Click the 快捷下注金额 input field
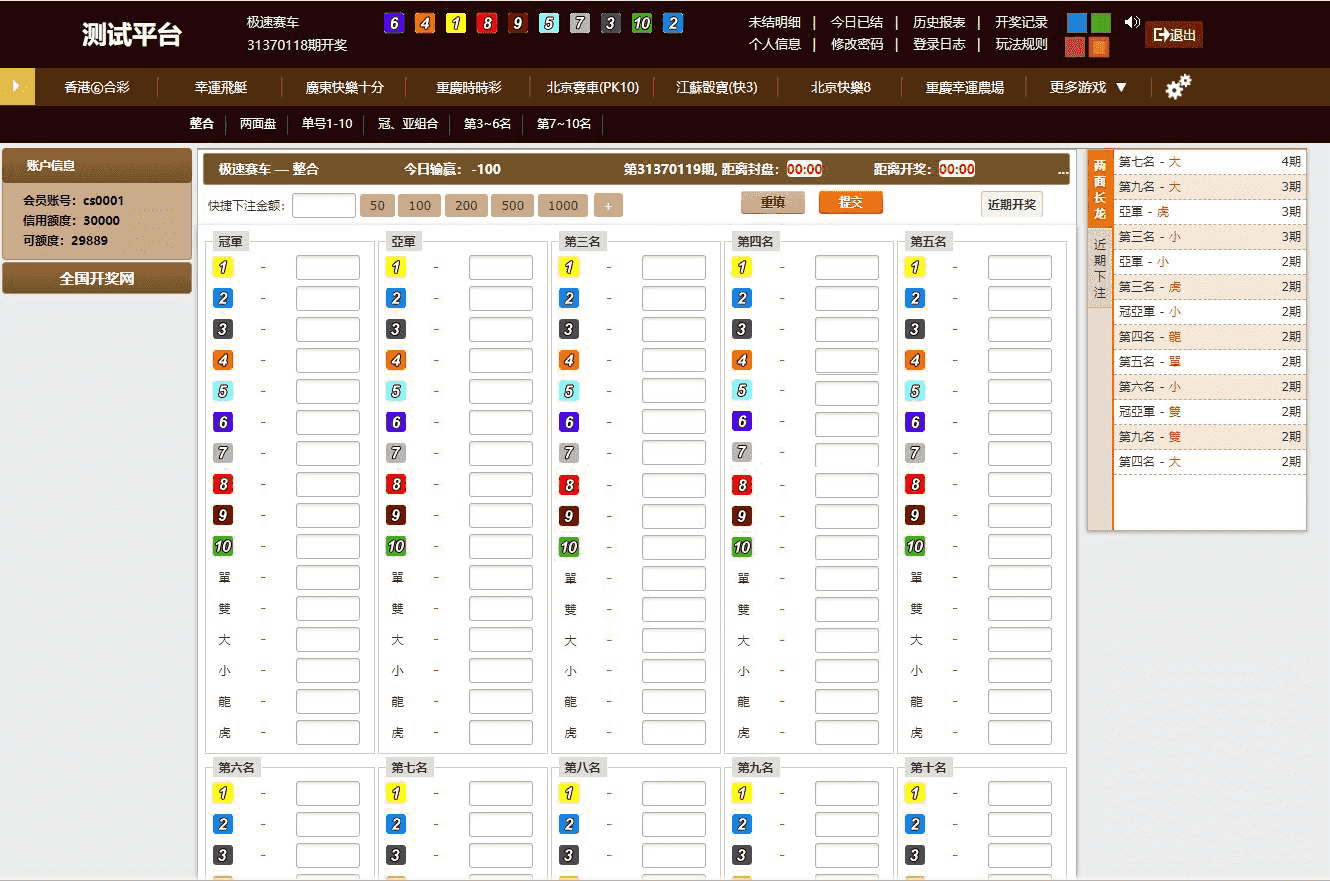Image resolution: width=1330 pixels, height=881 pixels. click(x=324, y=206)
